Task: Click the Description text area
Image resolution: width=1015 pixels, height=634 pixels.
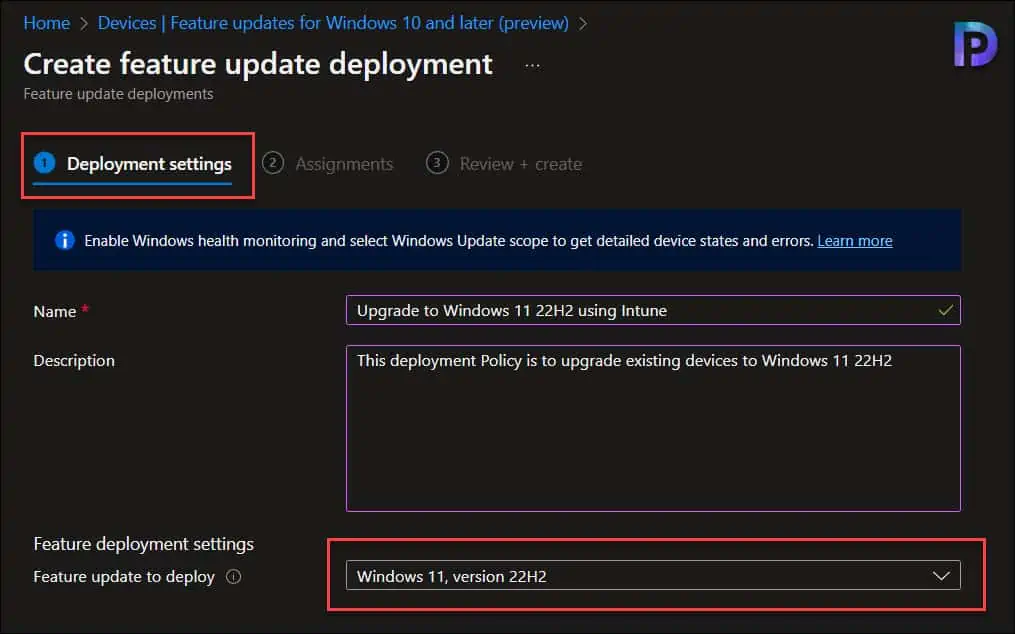Action: coord(653,428)
